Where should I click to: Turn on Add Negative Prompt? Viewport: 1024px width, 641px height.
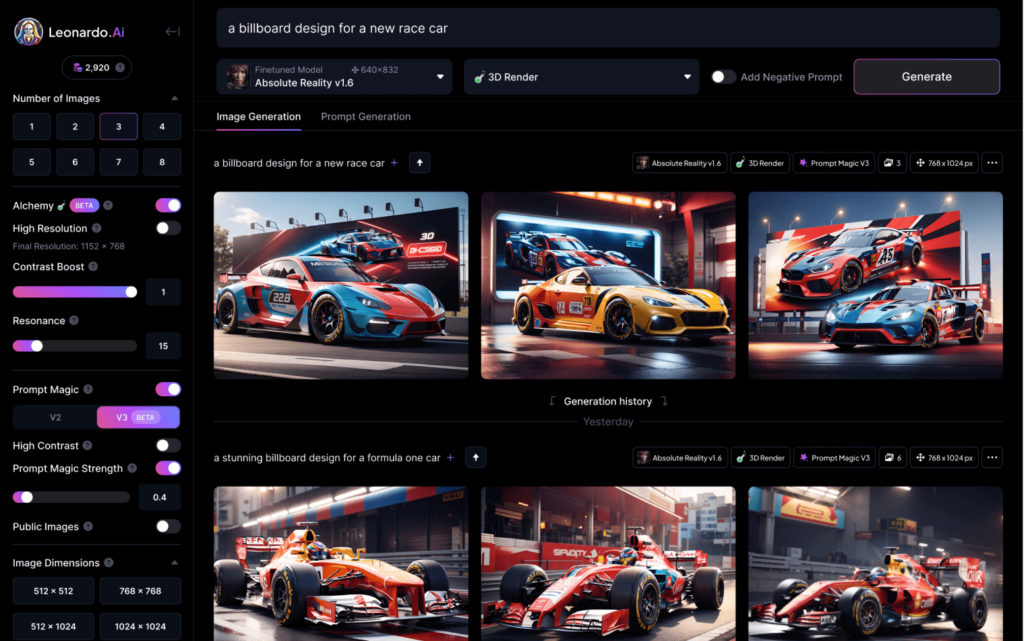(x=723, y=77)
